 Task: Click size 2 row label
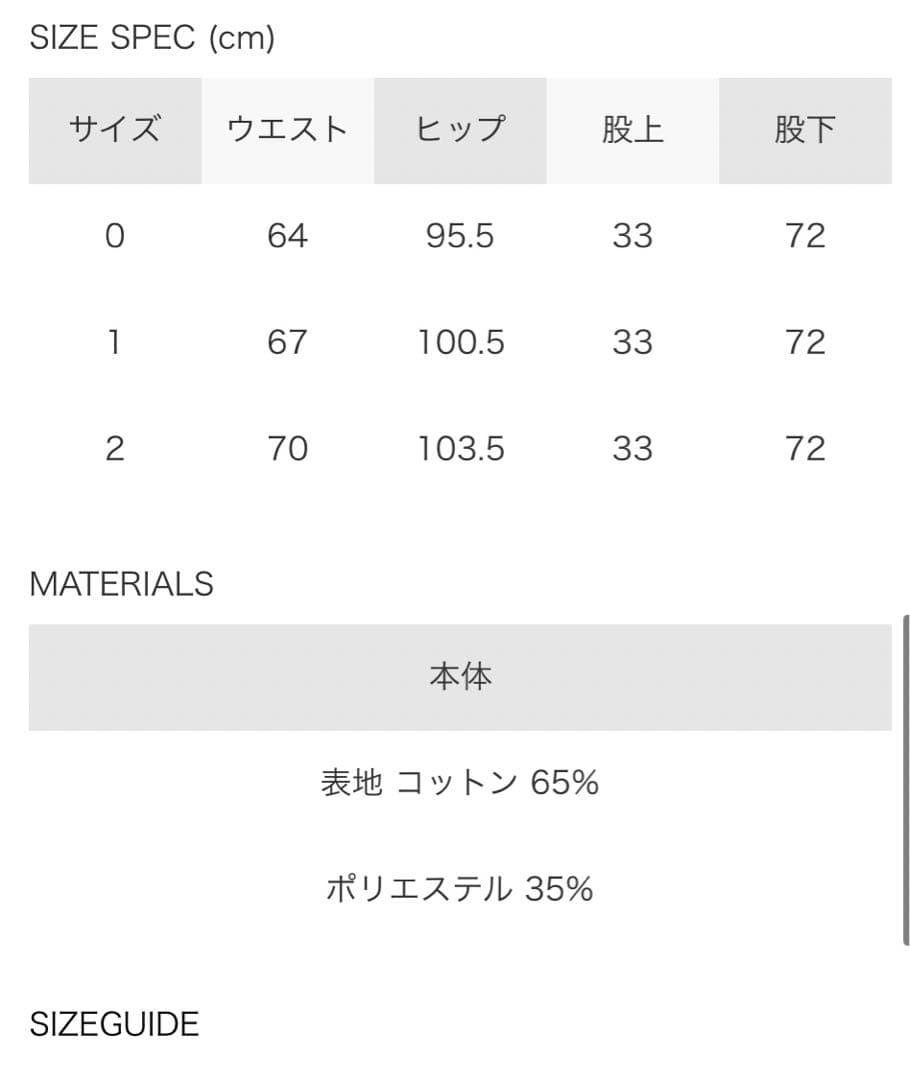(x=115, y=449)
